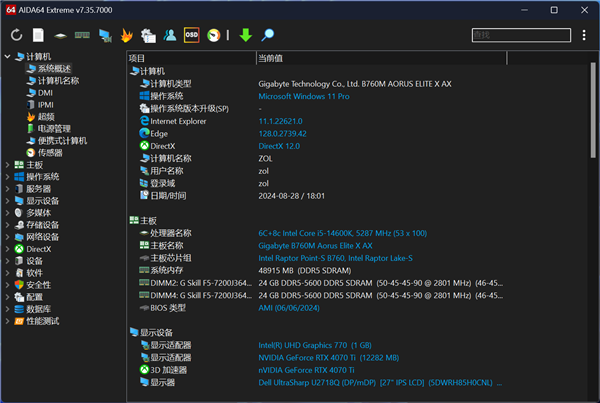Launch the System Stability Test flame icon

pos(127,35)
